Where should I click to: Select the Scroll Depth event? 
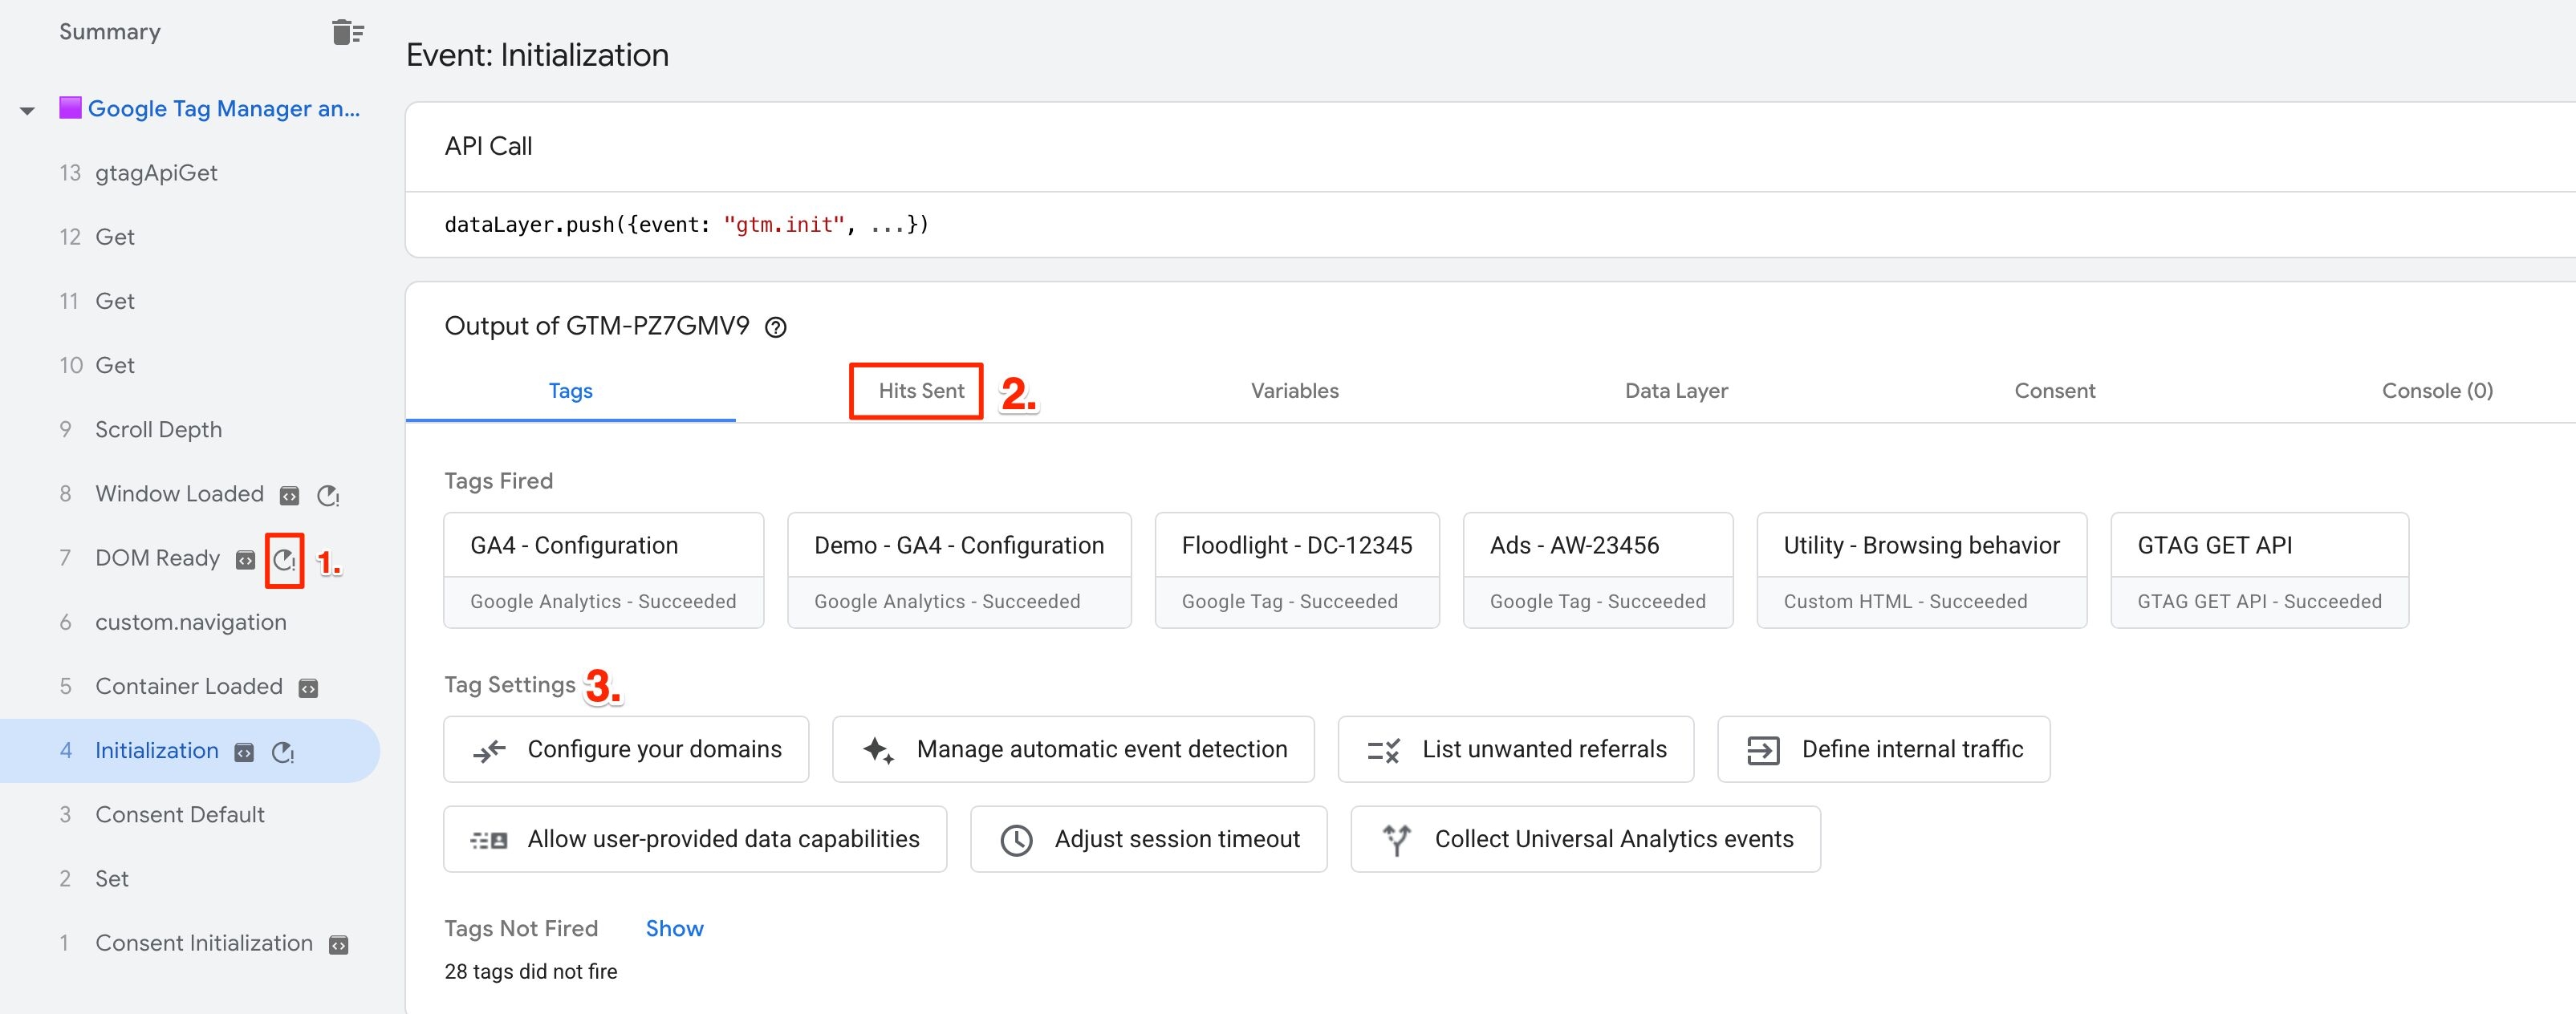coord(158,429)
